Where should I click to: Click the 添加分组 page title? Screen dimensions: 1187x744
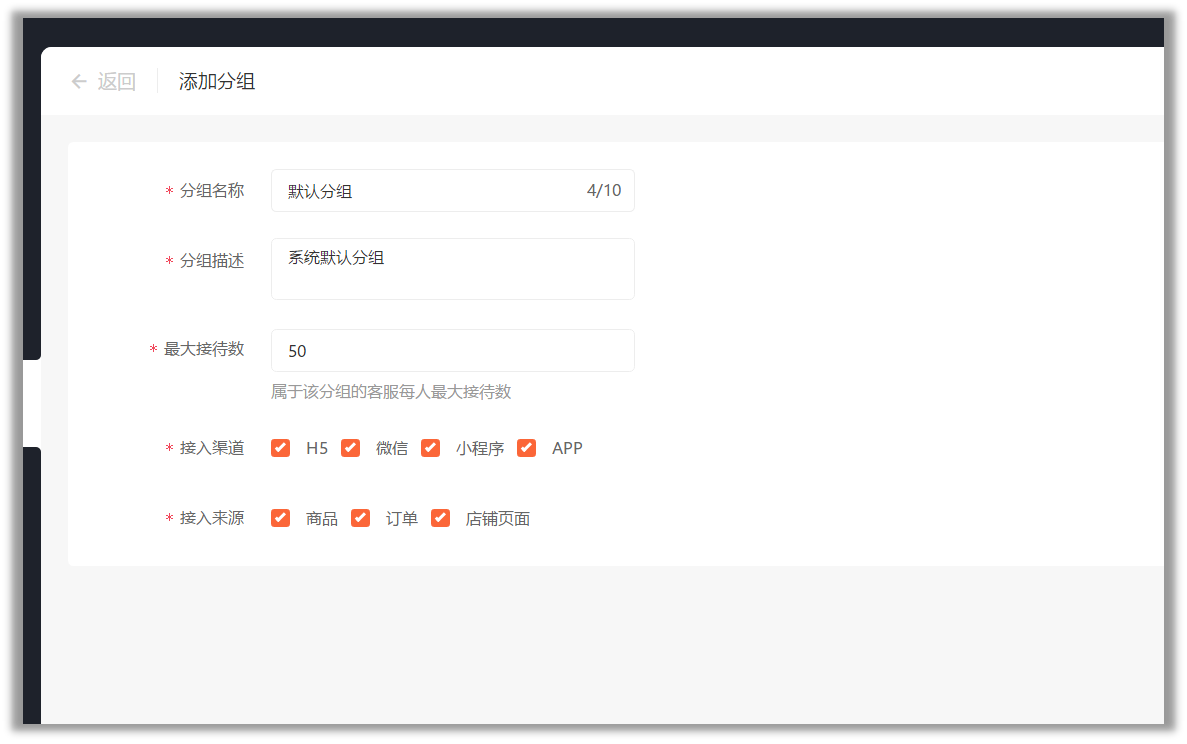click(x=217, y=81)
